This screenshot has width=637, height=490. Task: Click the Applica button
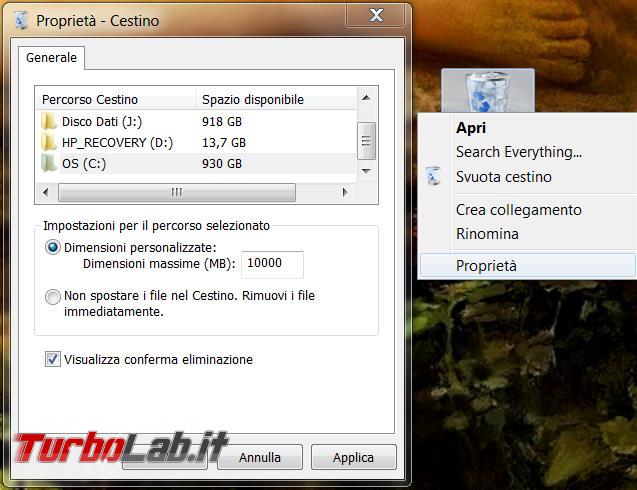(353, 457)
